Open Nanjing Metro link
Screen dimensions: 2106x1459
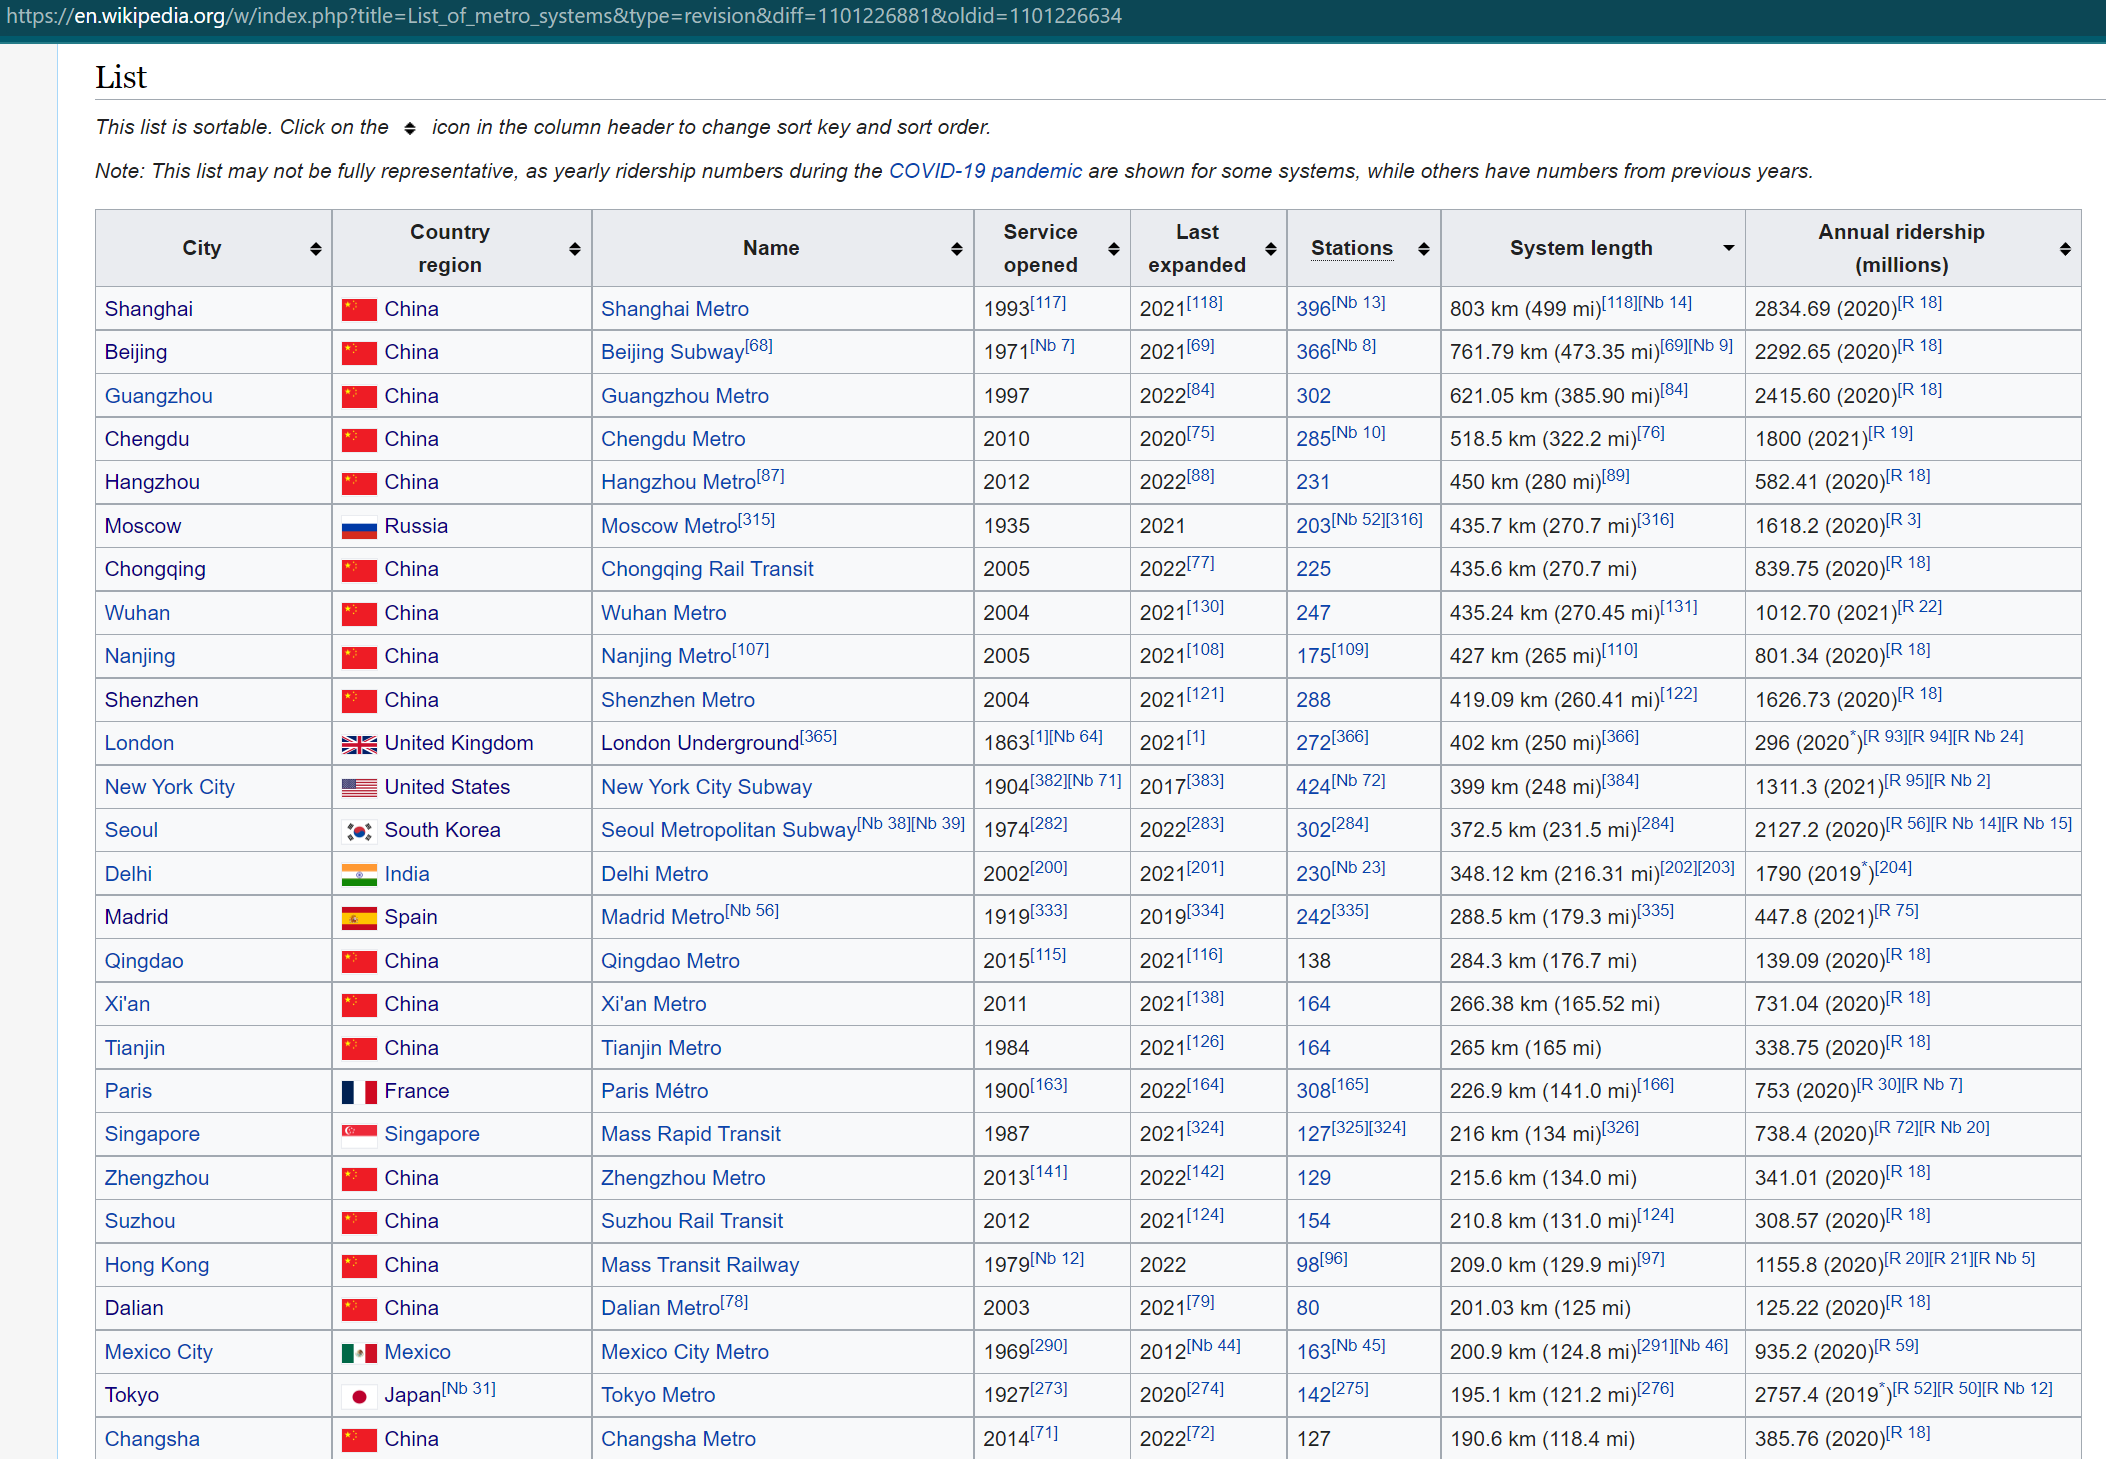point(666,656)
